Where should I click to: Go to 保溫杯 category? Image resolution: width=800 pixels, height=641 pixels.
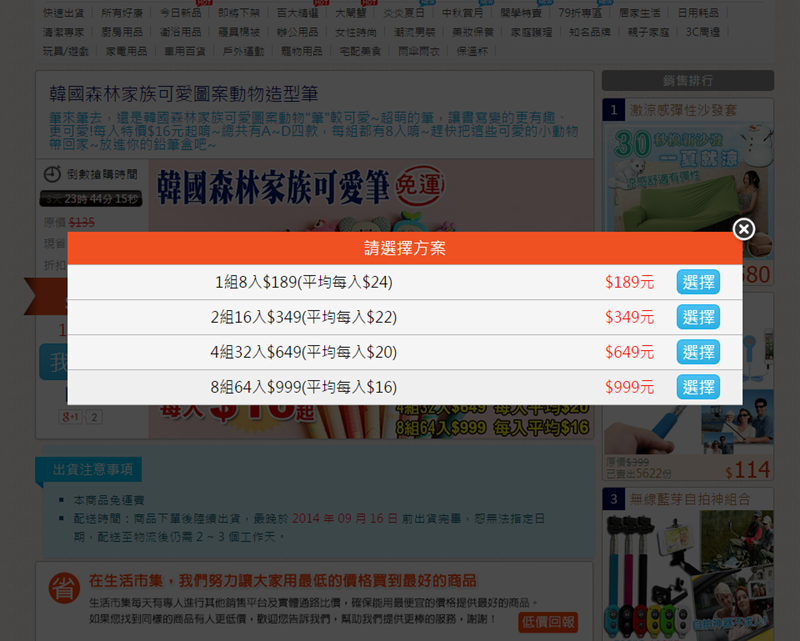(472, 52)
